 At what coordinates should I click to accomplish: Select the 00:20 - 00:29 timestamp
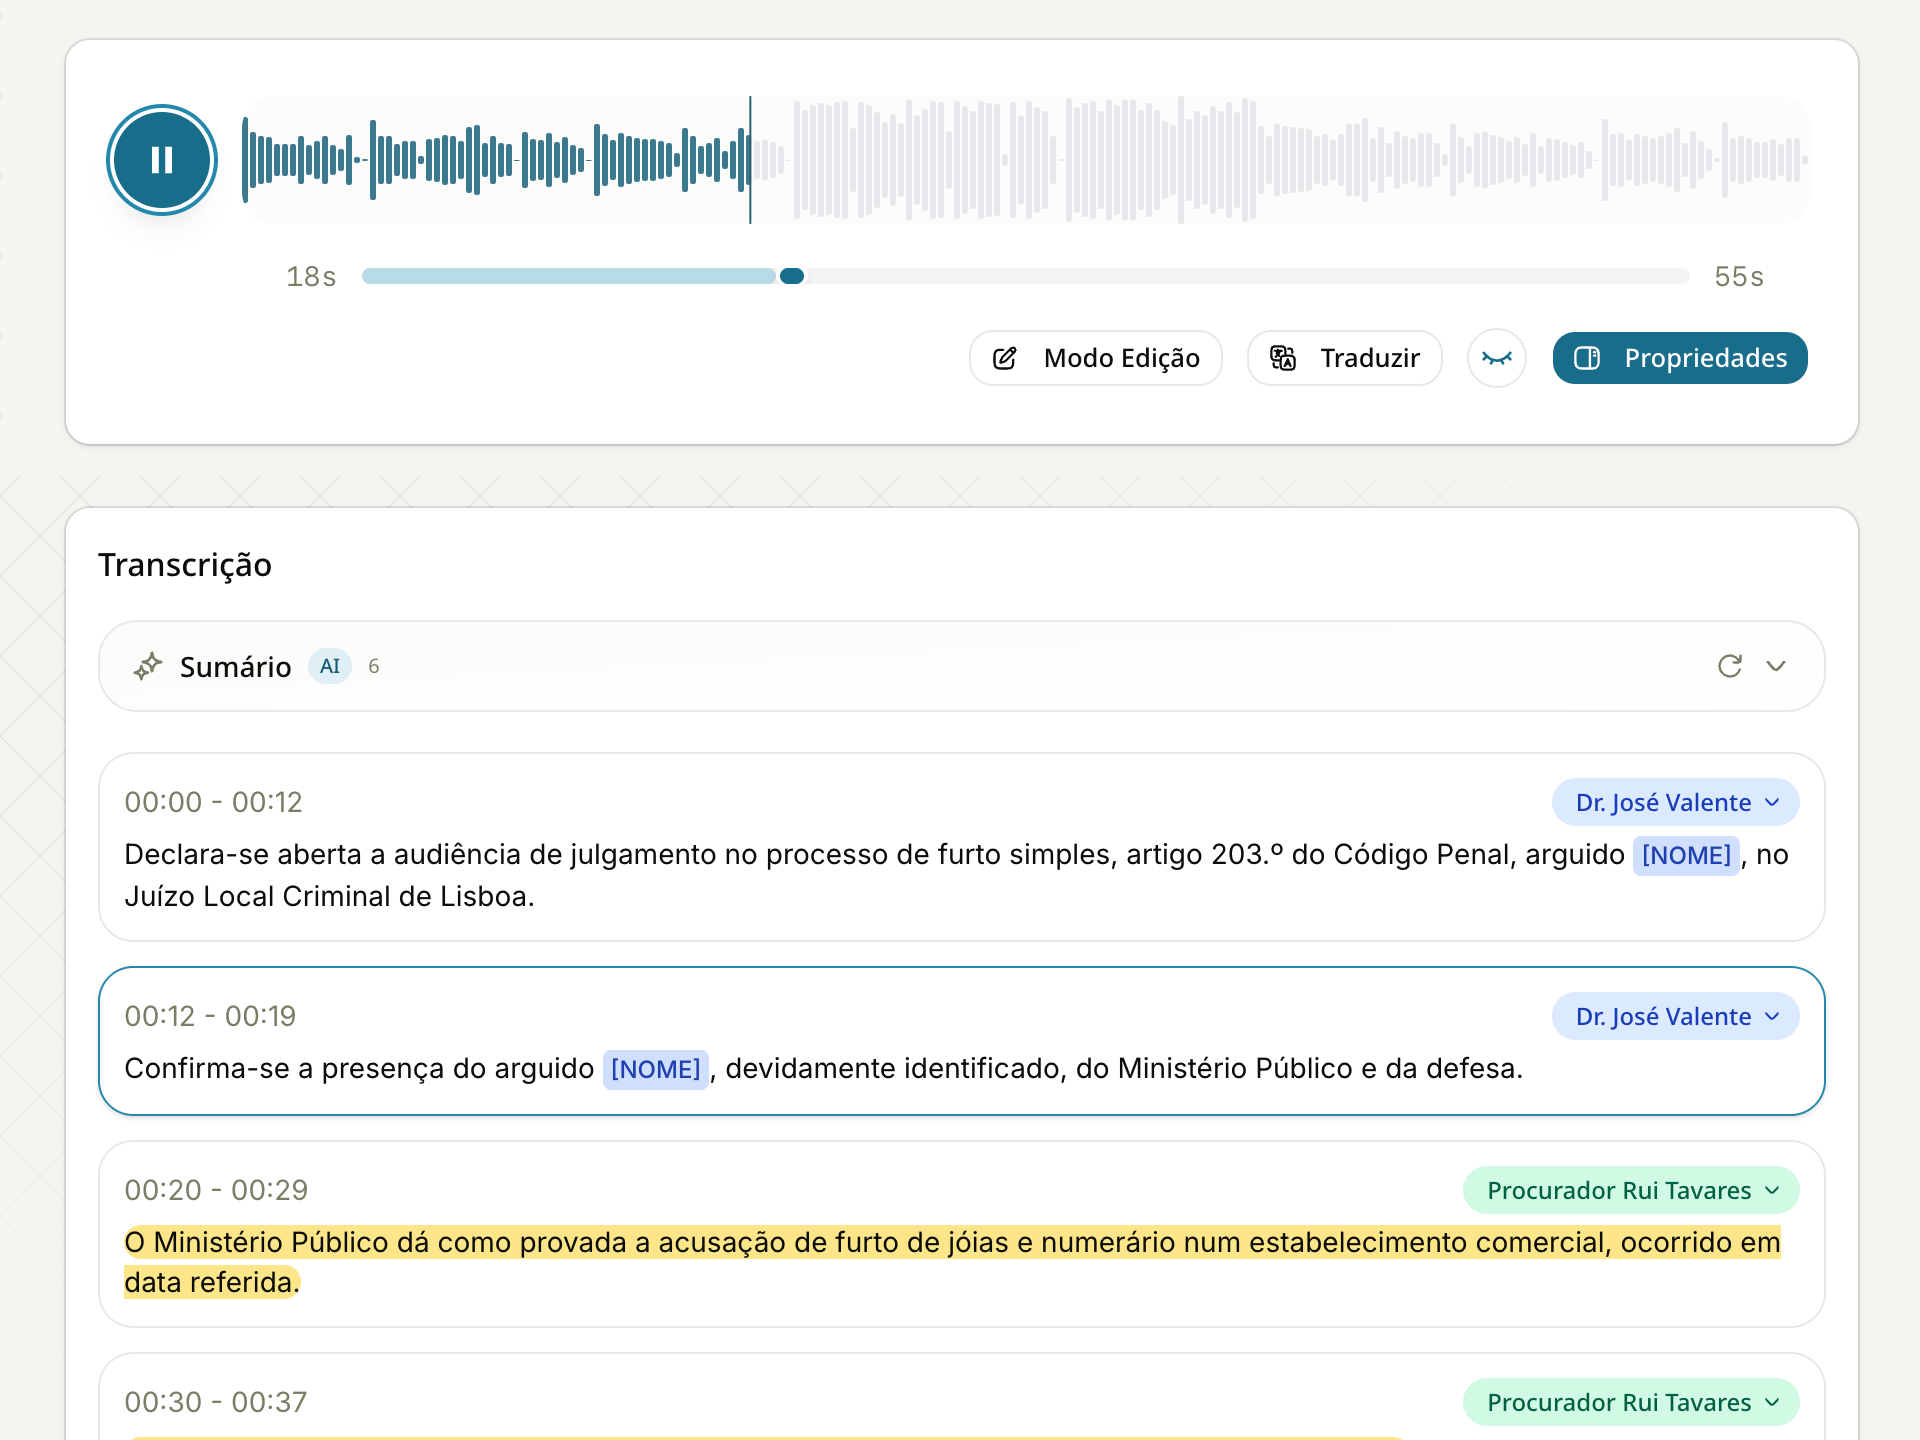tap(216, 1190)
